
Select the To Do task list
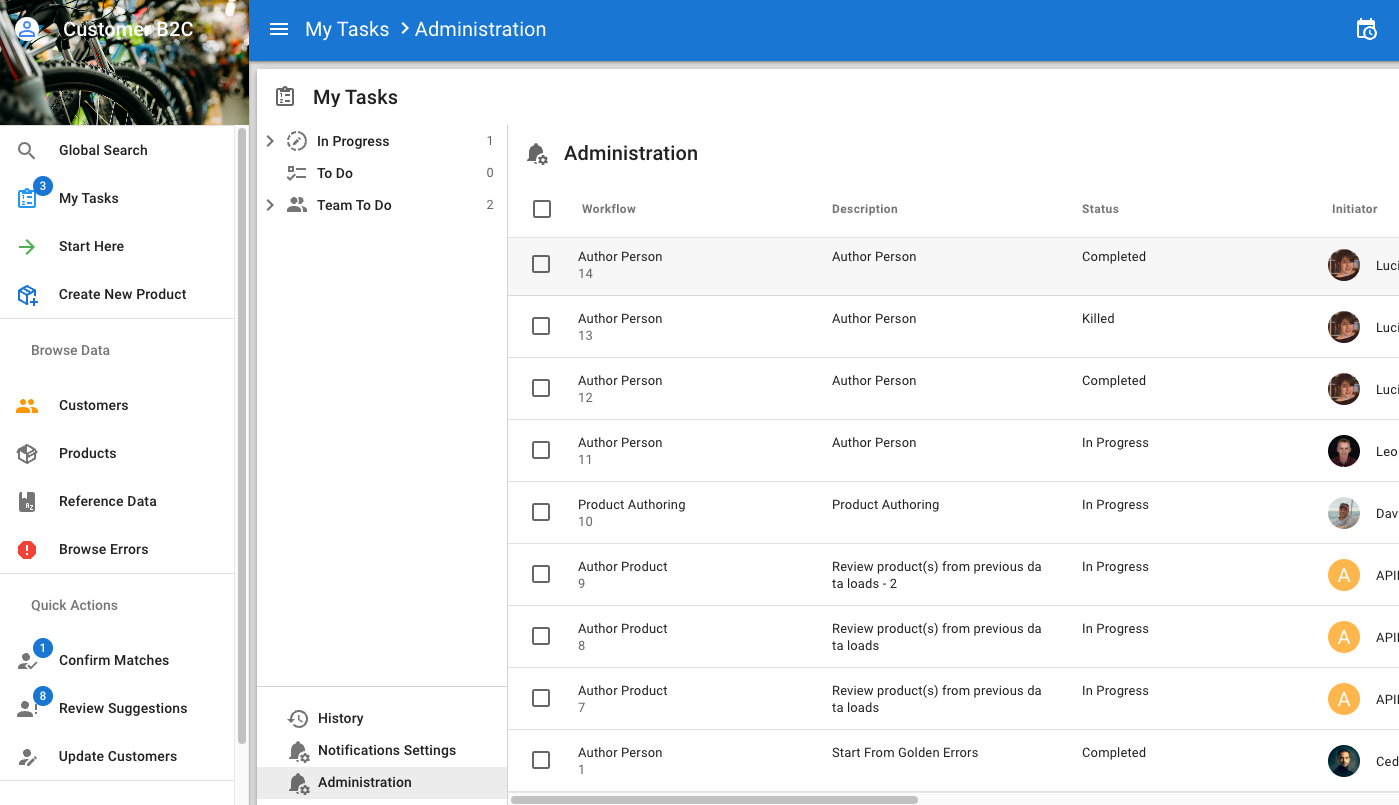[335, 173]
